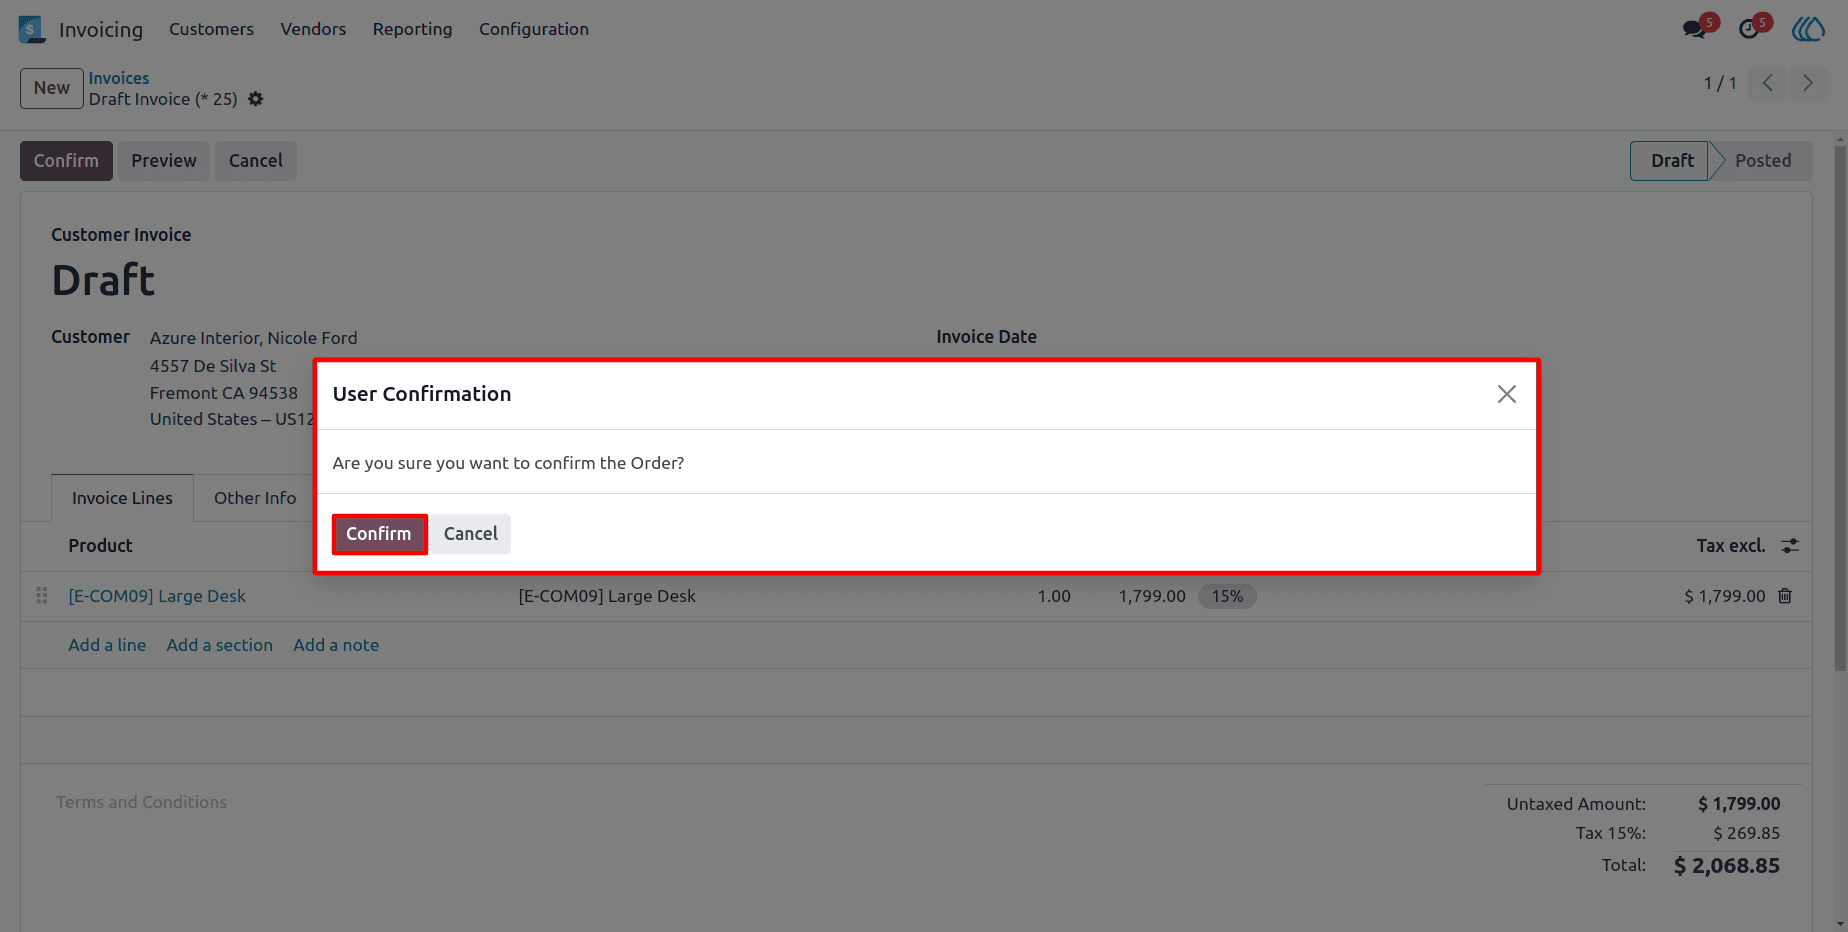The height and width of the screenshot is (932, 1848).
Task: Open the gear actions menu beside Draft Invoice
Action: pos(256,99)
